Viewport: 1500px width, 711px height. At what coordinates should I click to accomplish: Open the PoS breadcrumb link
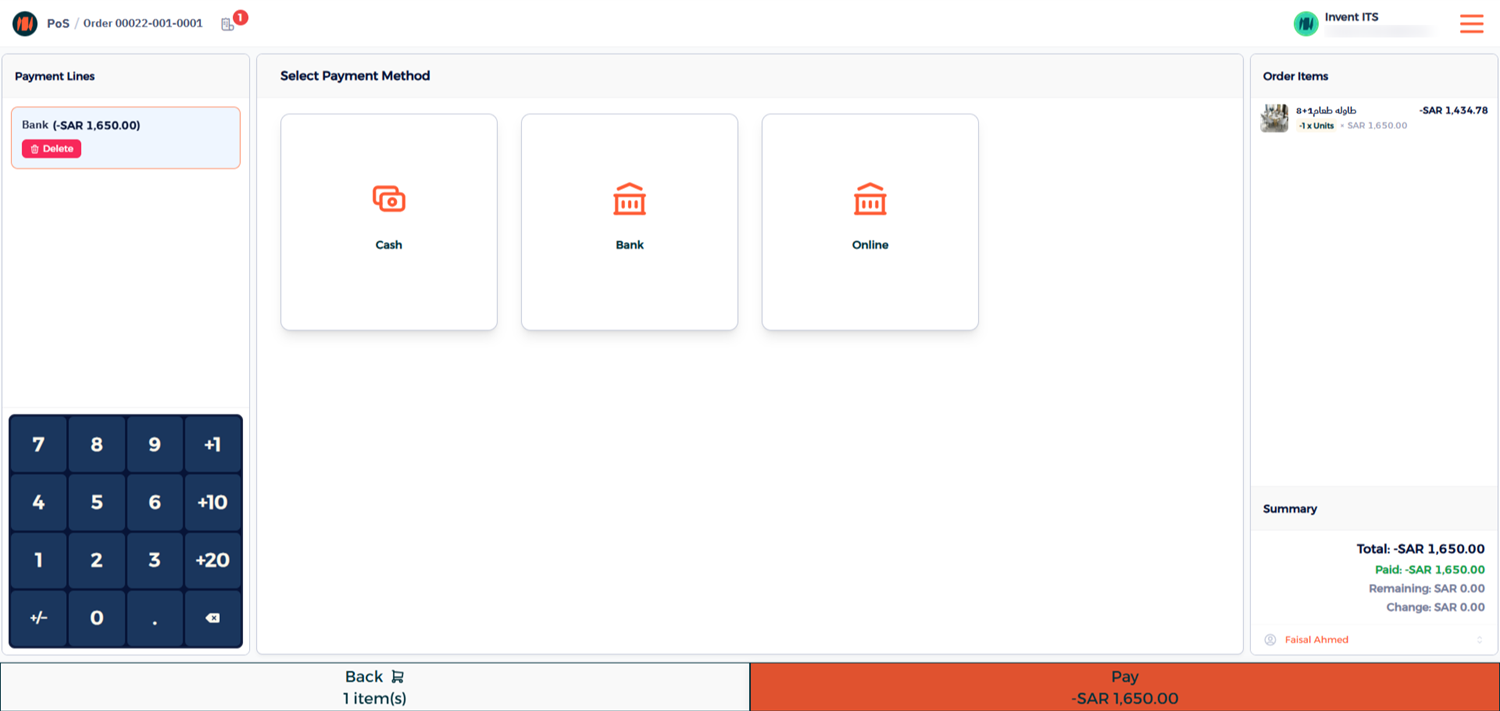(58, 24)
